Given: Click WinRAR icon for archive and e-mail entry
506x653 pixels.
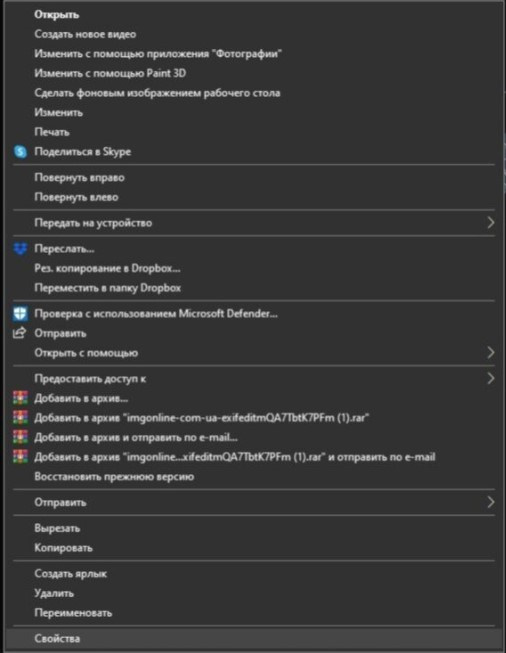Looking at the screenshot, I should click(x=20, y=437).
